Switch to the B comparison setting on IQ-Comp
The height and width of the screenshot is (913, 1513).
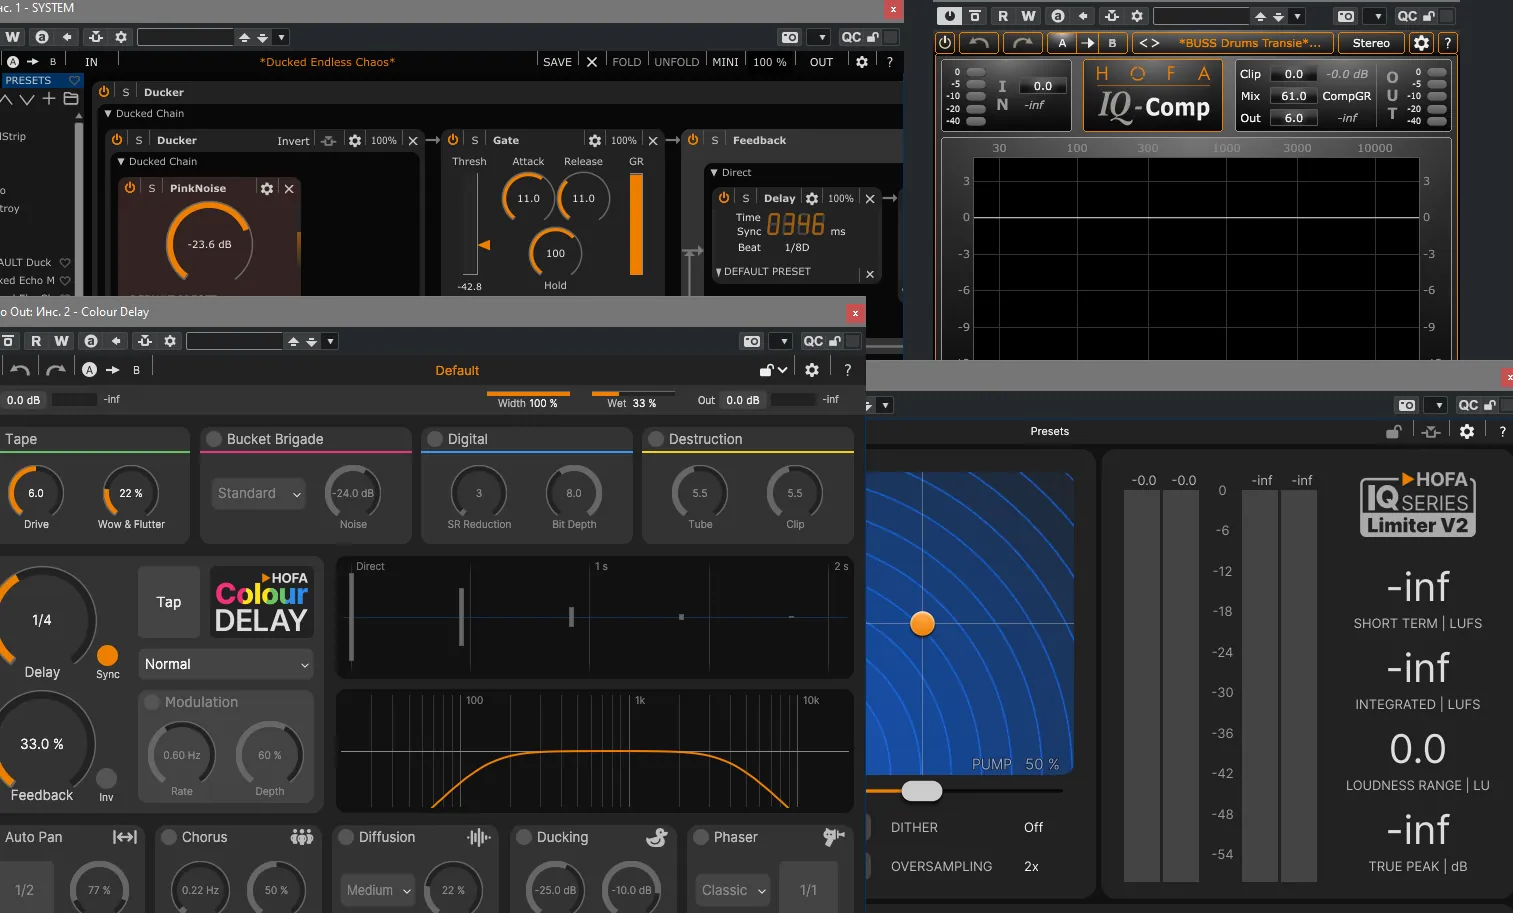(1111, 42)
